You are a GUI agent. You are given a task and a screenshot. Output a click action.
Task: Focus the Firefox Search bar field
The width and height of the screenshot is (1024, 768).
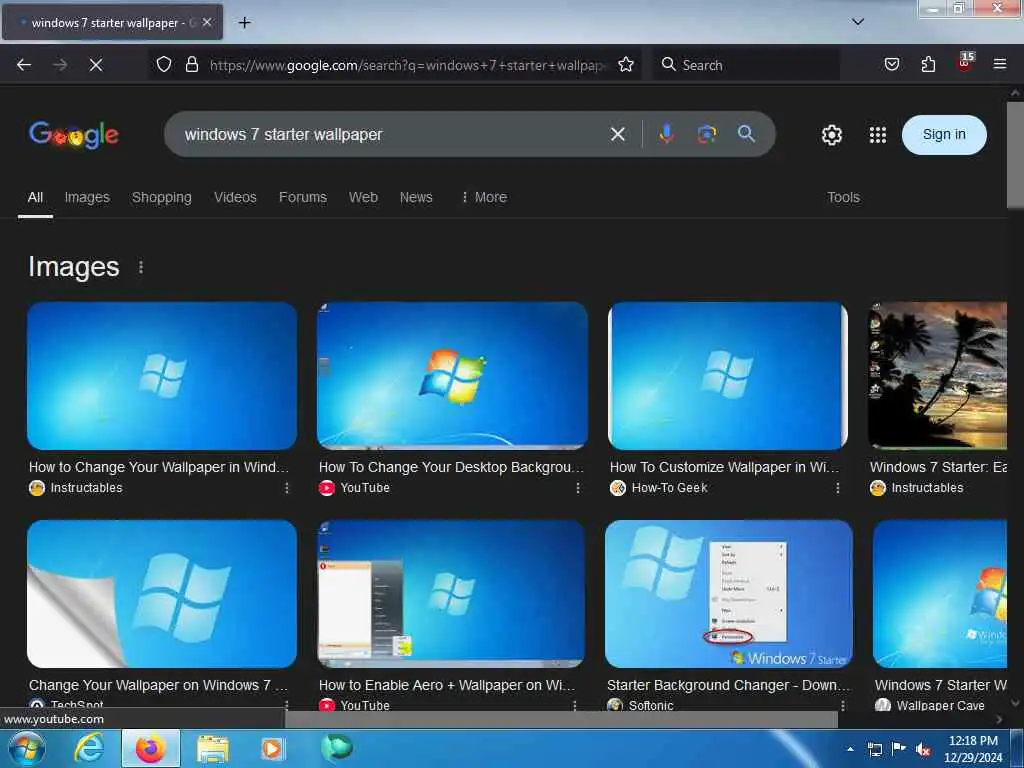(x=746, y=65)
